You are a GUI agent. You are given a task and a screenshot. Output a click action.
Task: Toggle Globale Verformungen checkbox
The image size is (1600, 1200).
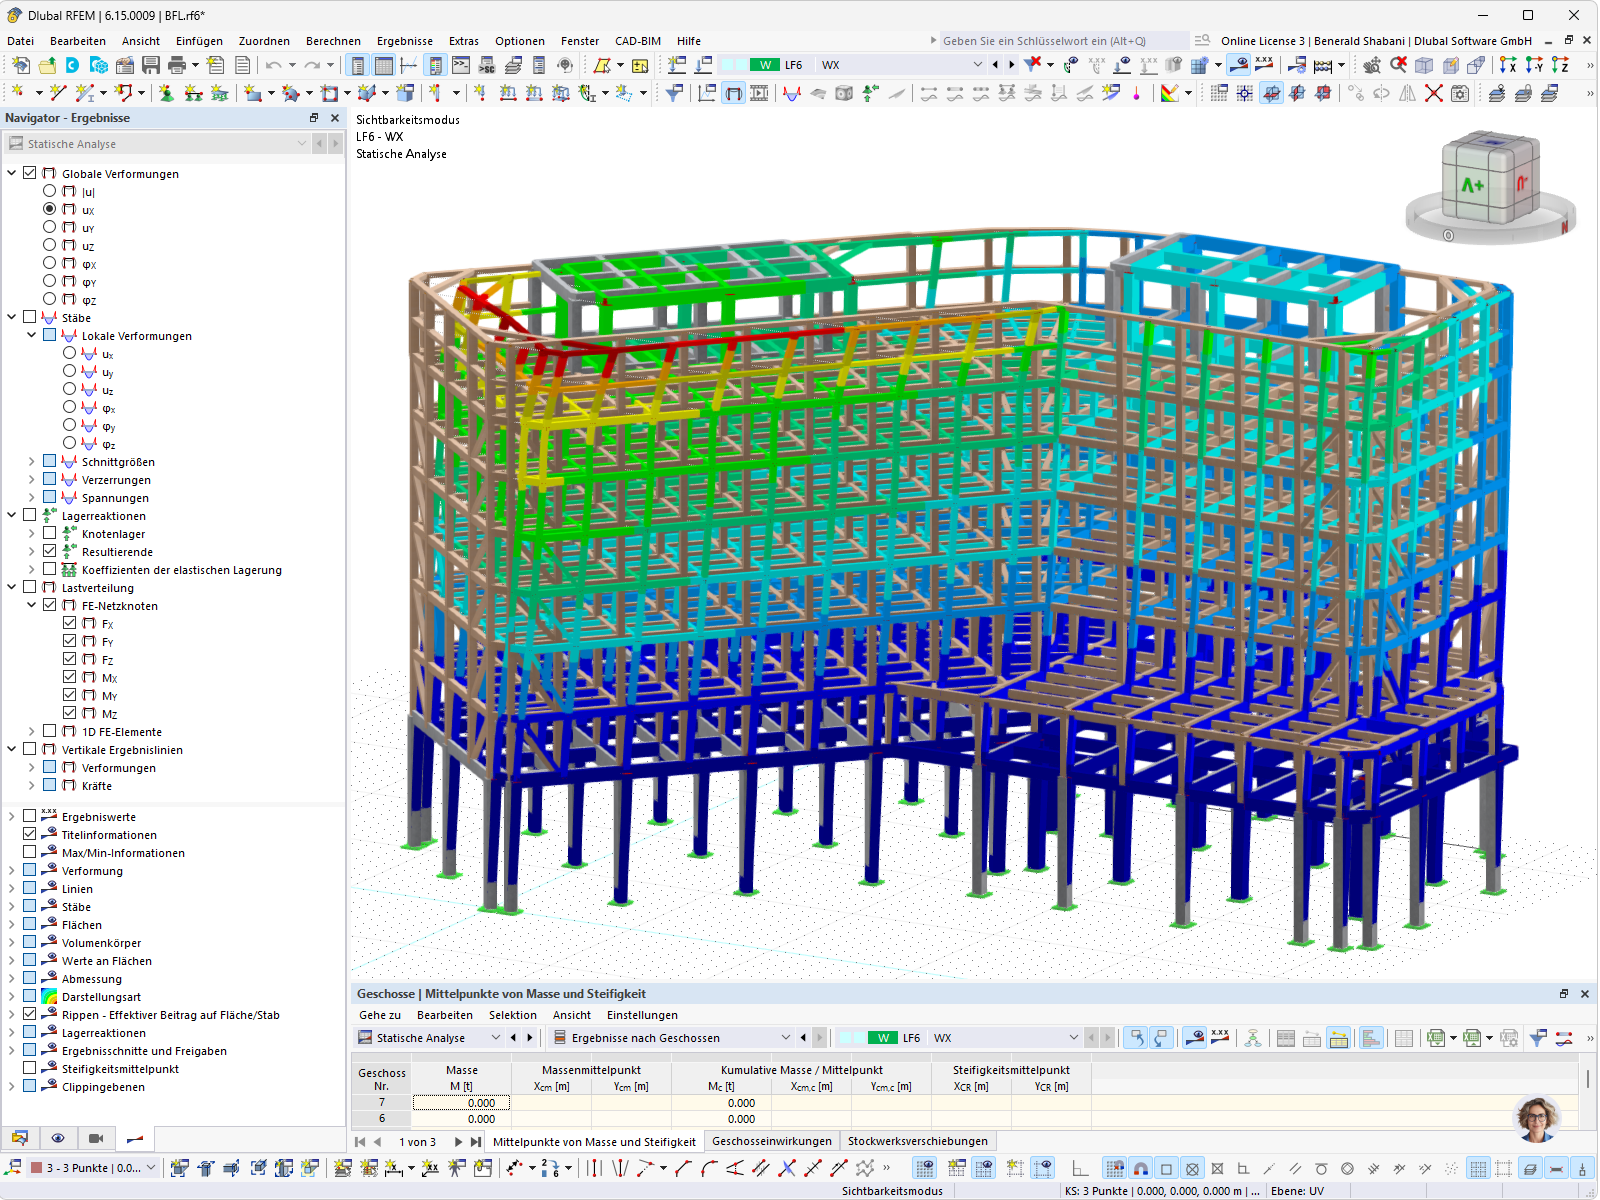pyautogui.click(x=30, y=173)
